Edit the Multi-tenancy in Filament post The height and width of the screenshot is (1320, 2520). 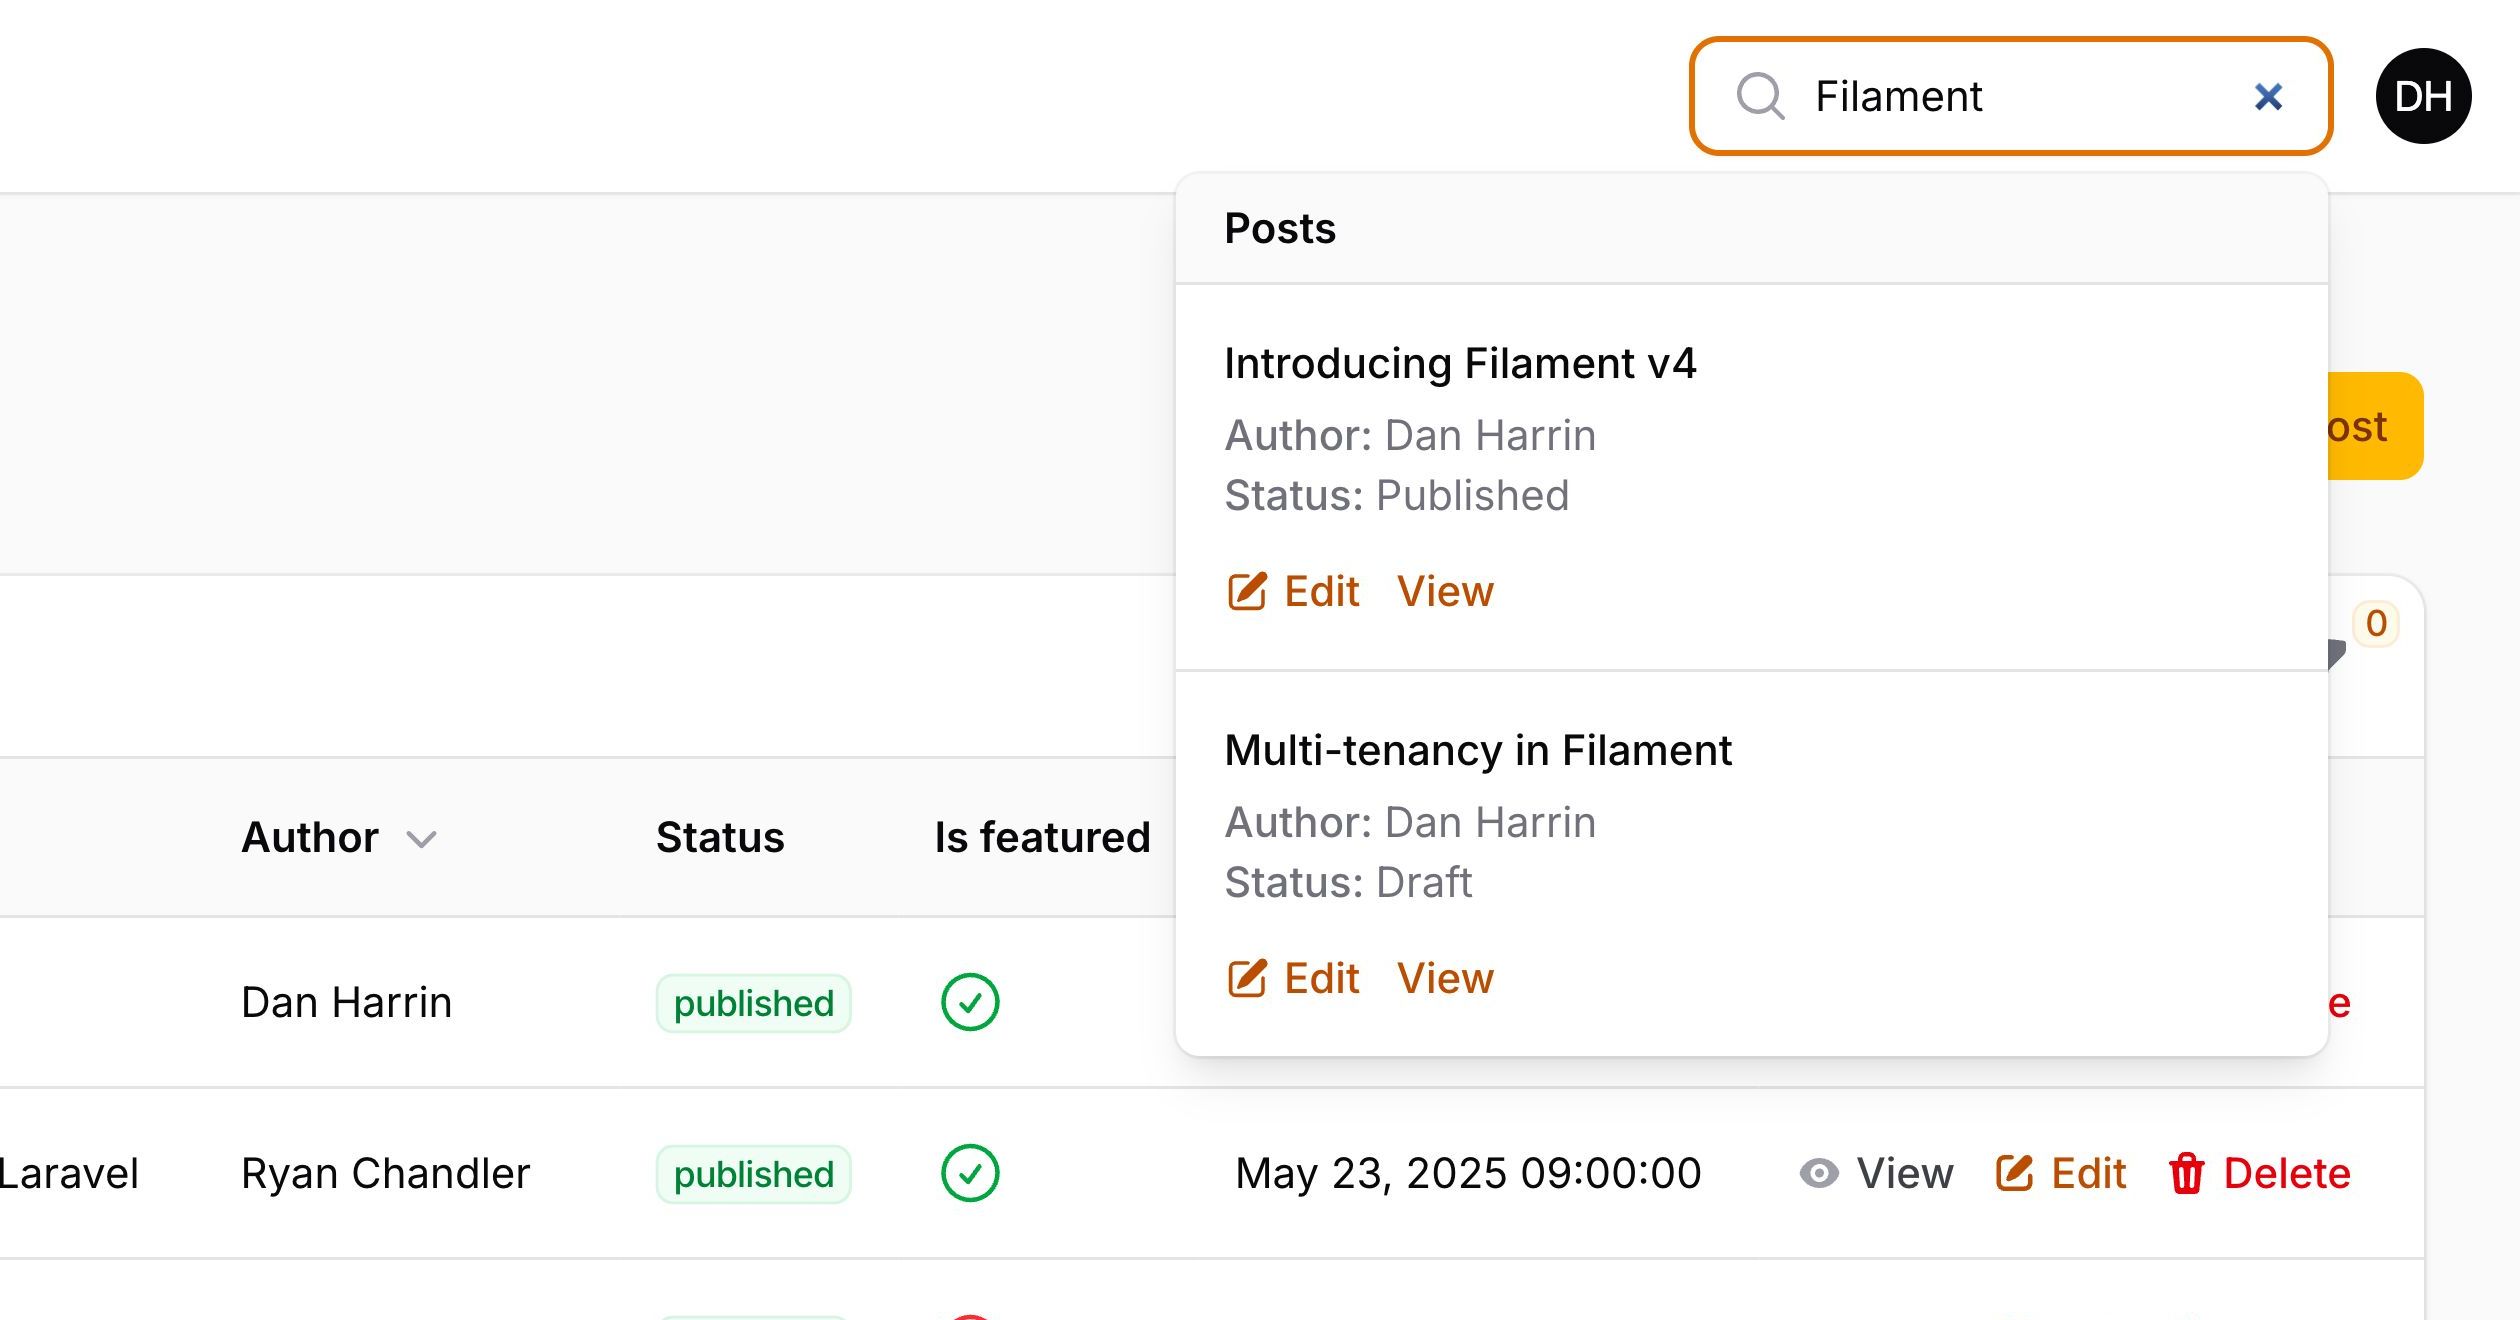click(1293, 978)
